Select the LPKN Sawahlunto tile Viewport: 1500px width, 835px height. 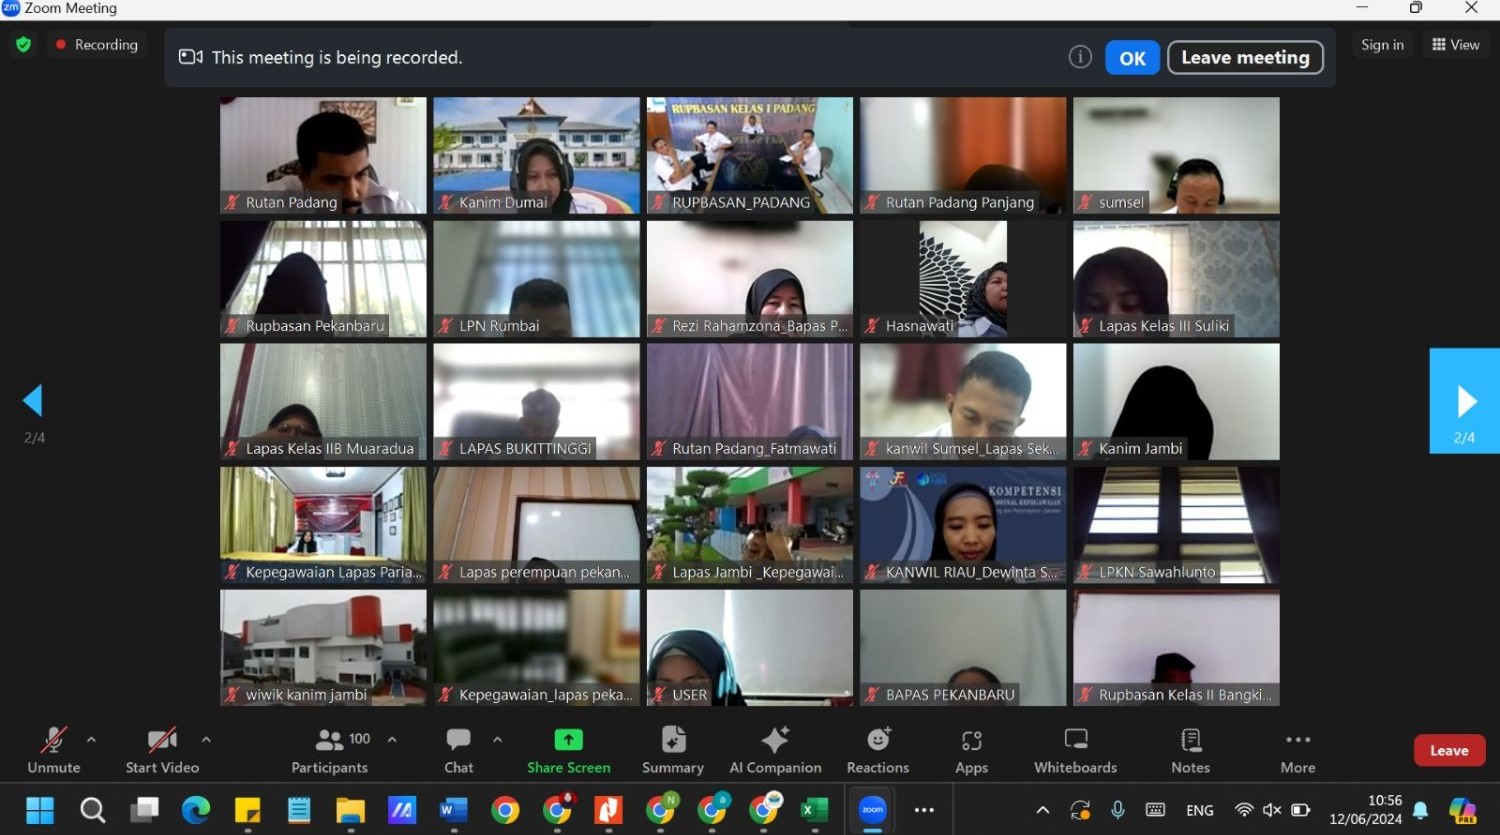coord(1176,525)
